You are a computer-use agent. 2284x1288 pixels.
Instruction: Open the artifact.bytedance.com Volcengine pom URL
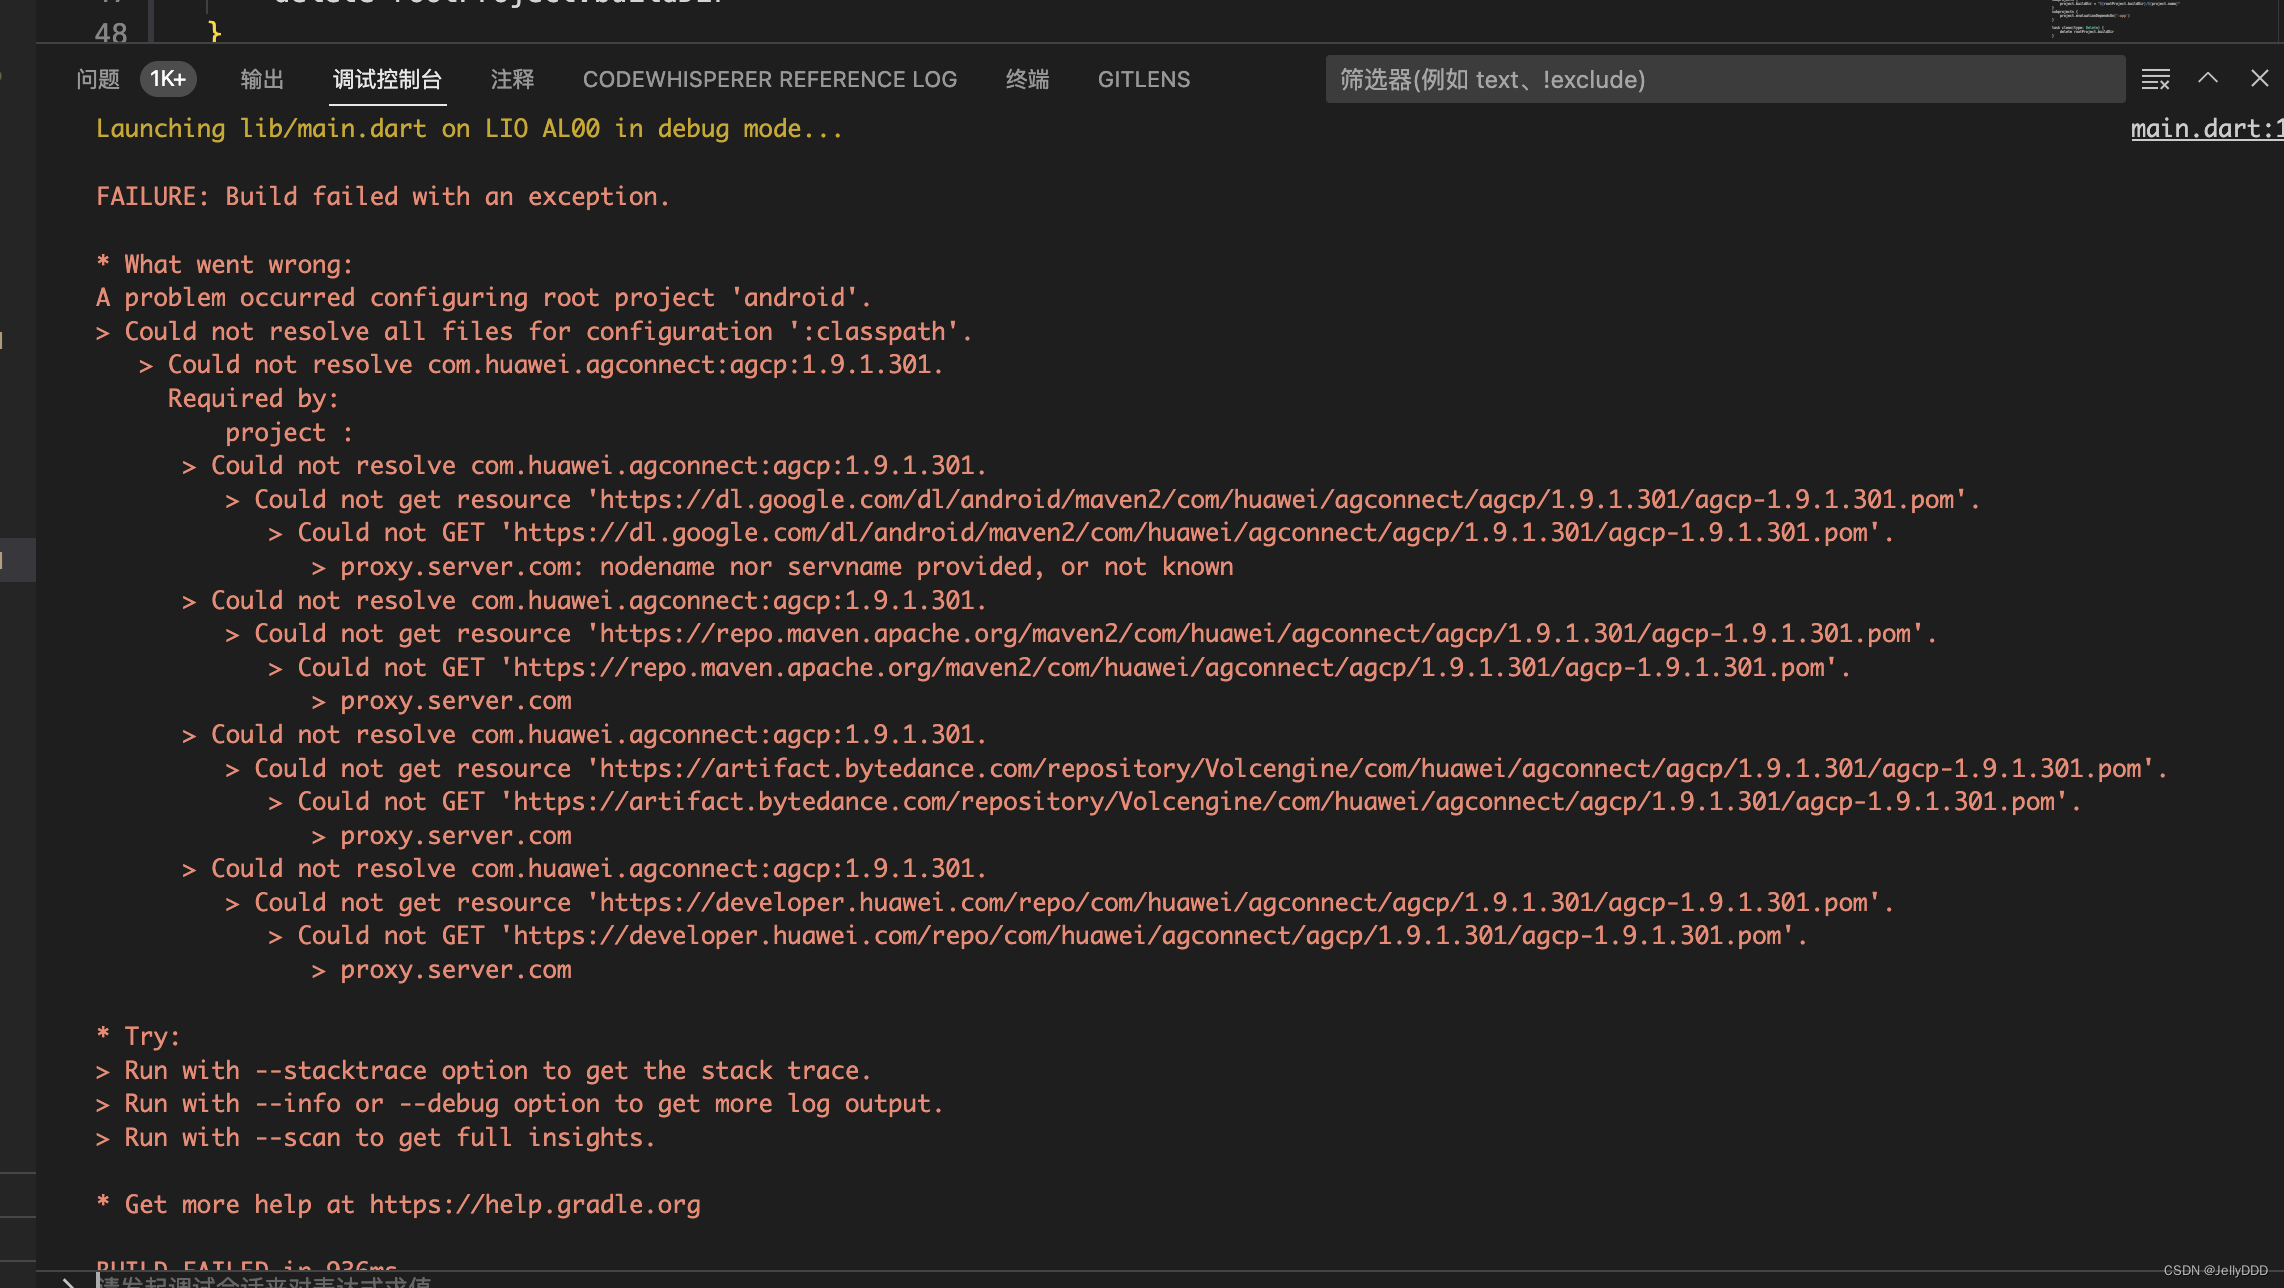1370,769
